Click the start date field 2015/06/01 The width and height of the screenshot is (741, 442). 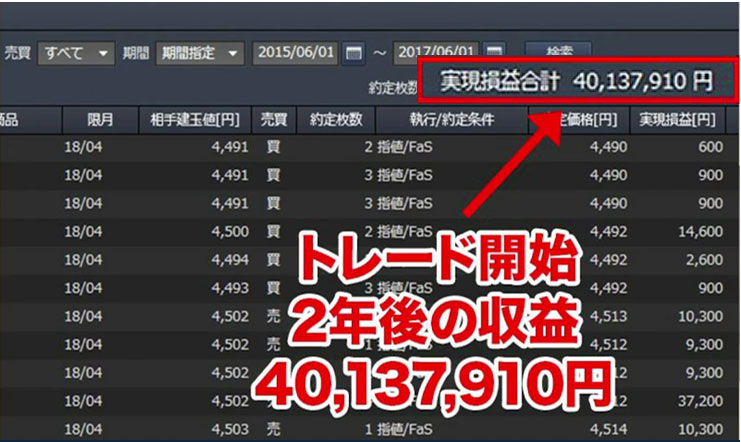point(297,52)
